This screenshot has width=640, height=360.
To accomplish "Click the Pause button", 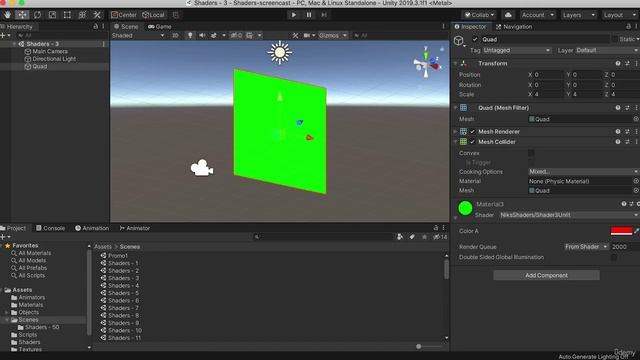I will [x=309, y=15].
